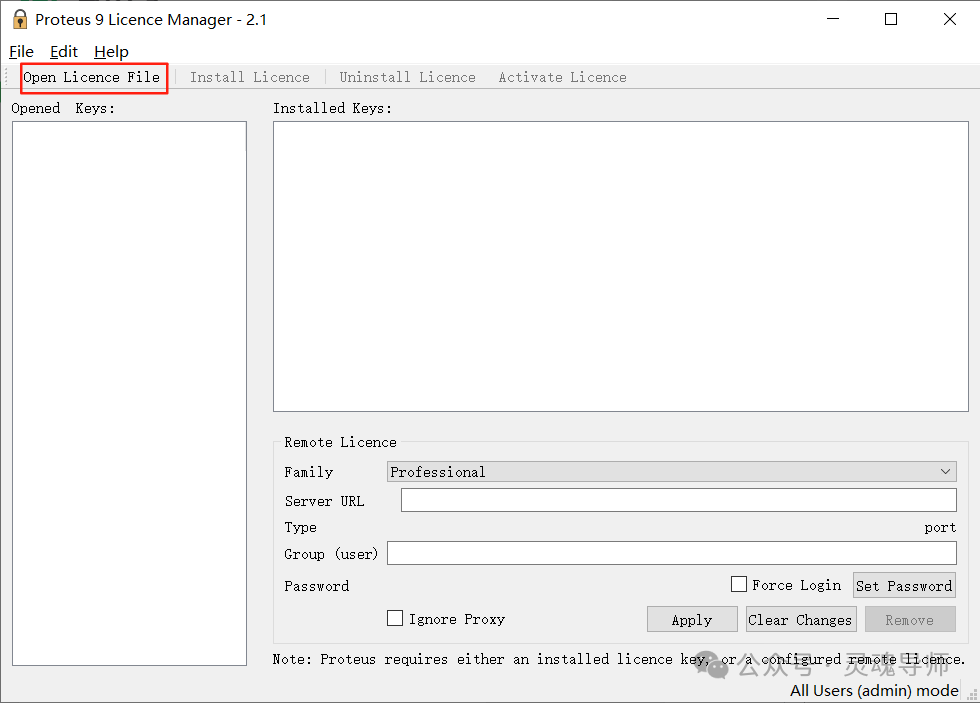Click inside the Server URL field
This screenshot has height=703, width=980.
(x=678, y=500)
